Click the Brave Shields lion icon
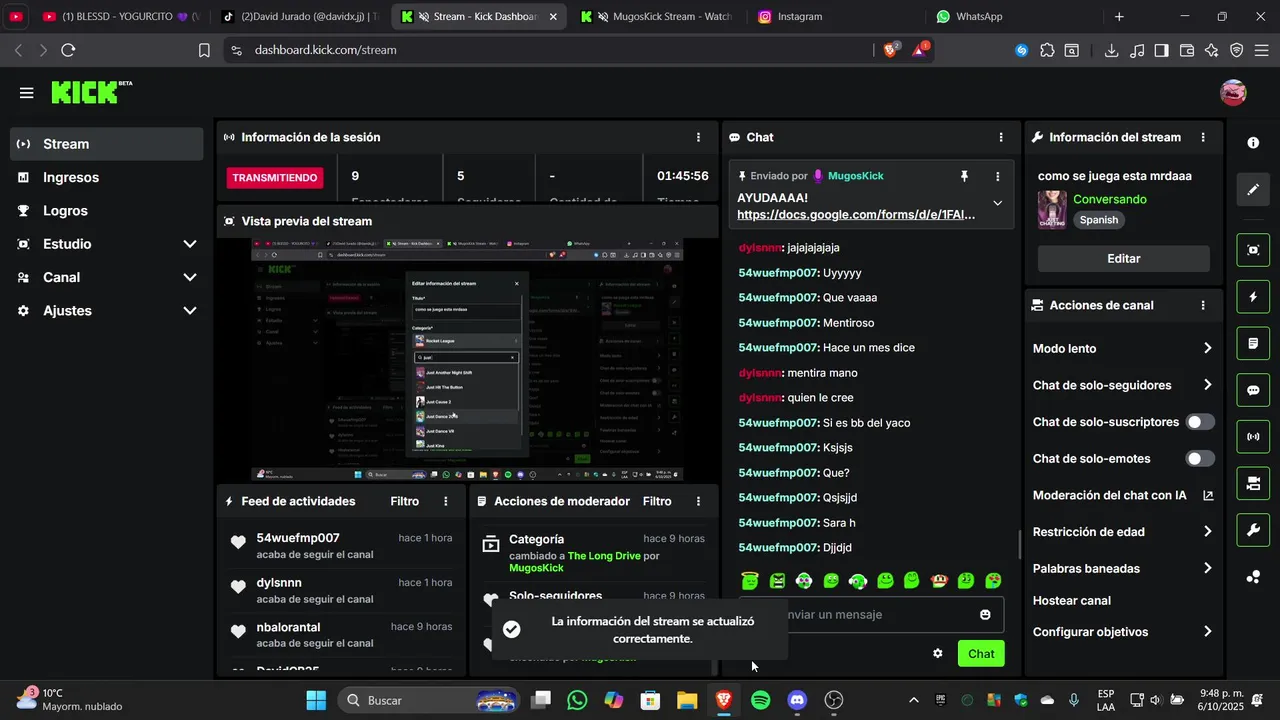This screenshot has height=720, width=1280. [x=890, y=50]
